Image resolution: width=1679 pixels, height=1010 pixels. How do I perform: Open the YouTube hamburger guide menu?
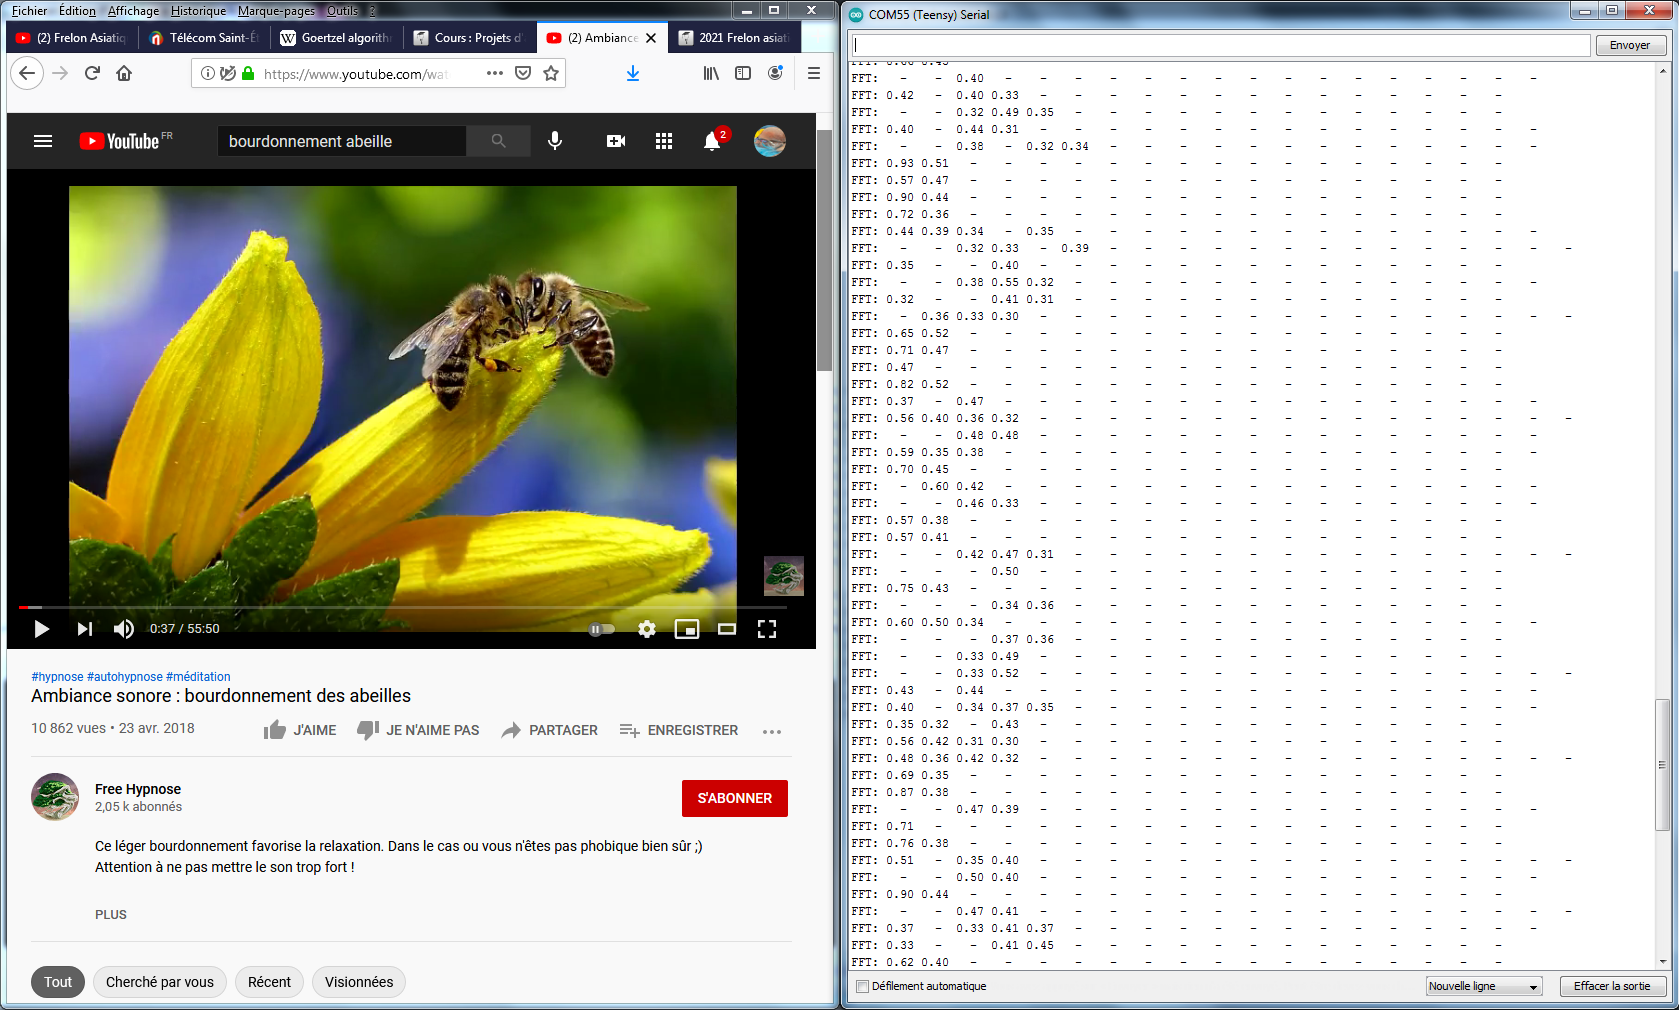[x=43, y=141]
